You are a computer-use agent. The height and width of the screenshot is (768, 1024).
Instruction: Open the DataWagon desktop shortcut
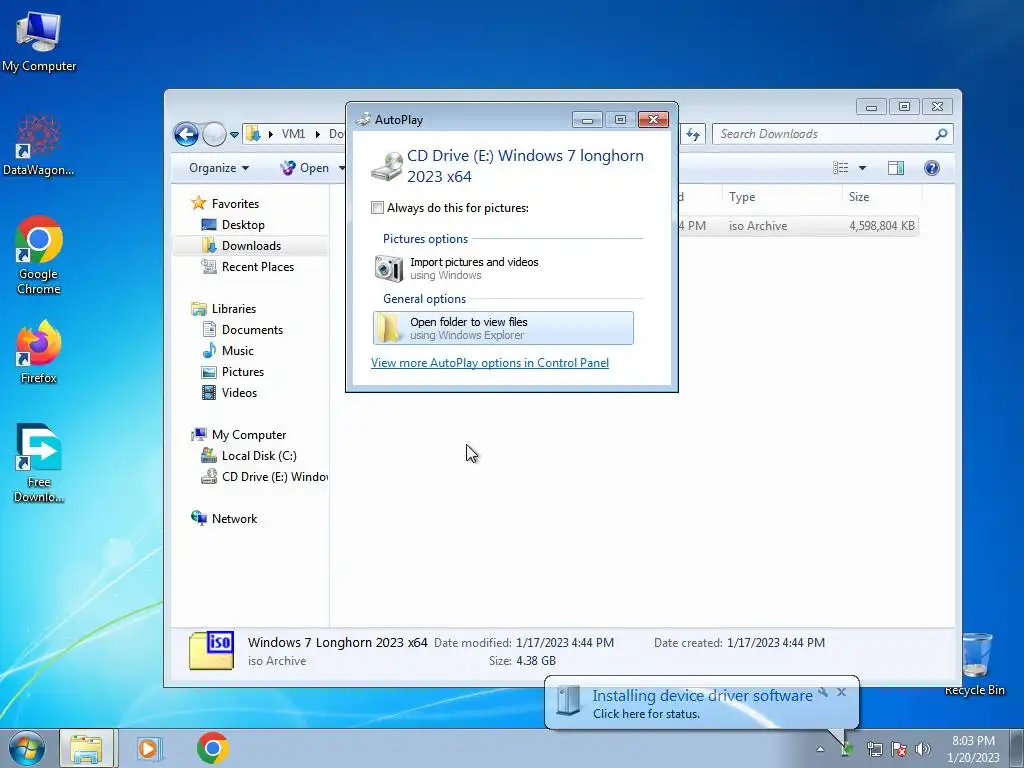[39, 145]
